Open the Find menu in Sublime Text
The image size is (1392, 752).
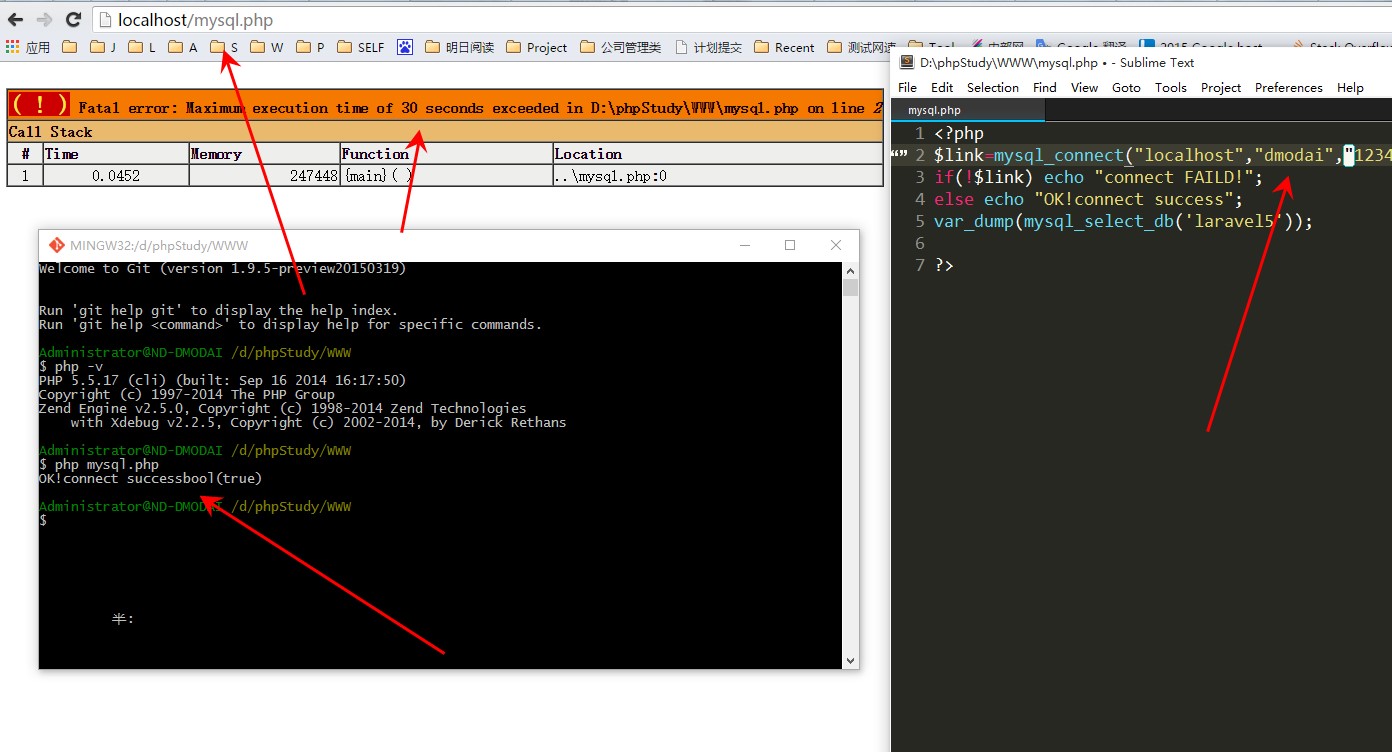tap(1045, 87)
